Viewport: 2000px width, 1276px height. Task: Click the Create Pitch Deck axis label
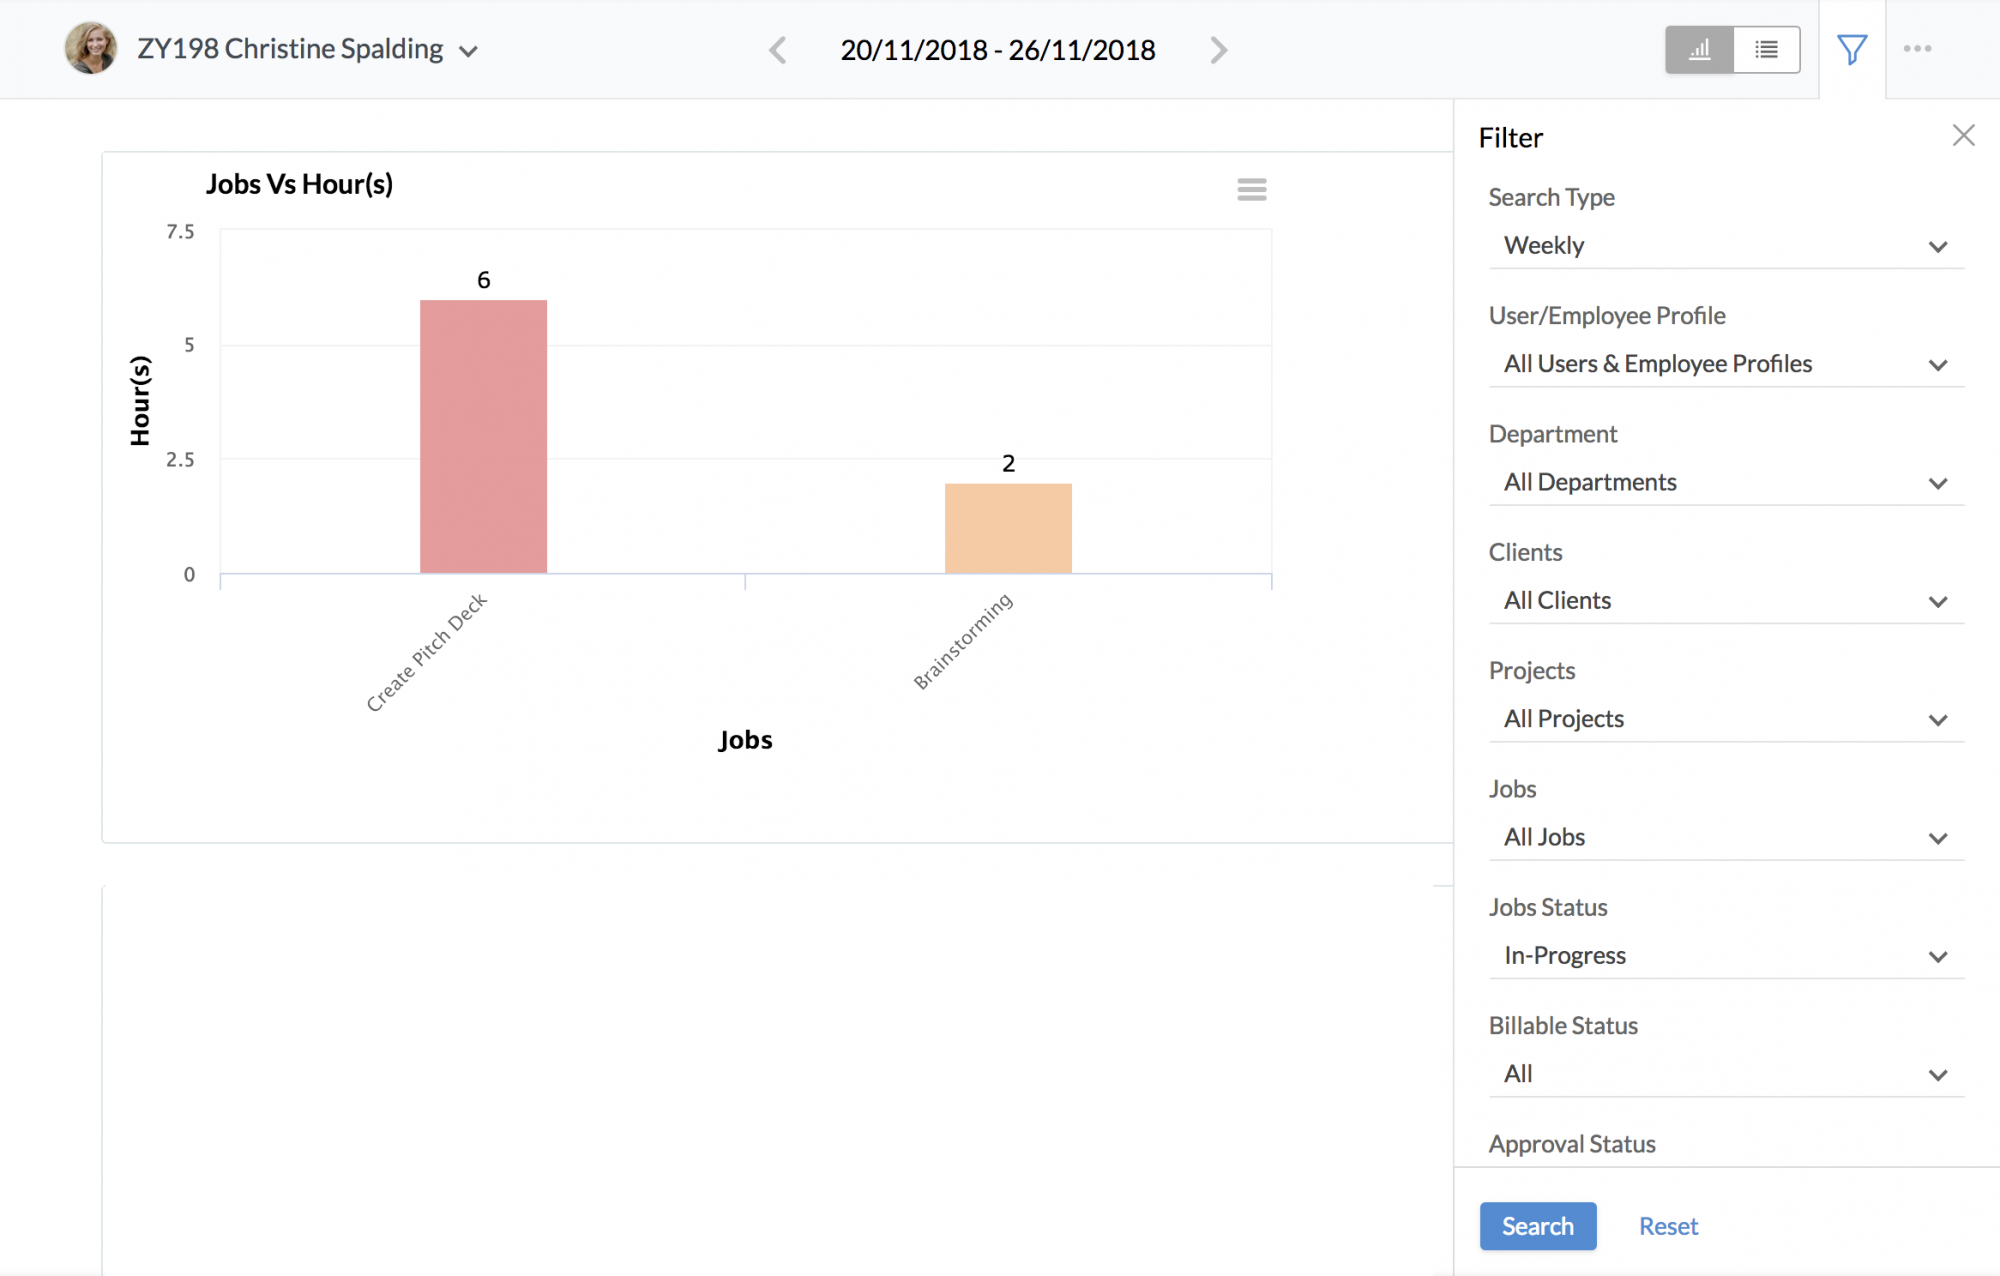coord(427,651)
